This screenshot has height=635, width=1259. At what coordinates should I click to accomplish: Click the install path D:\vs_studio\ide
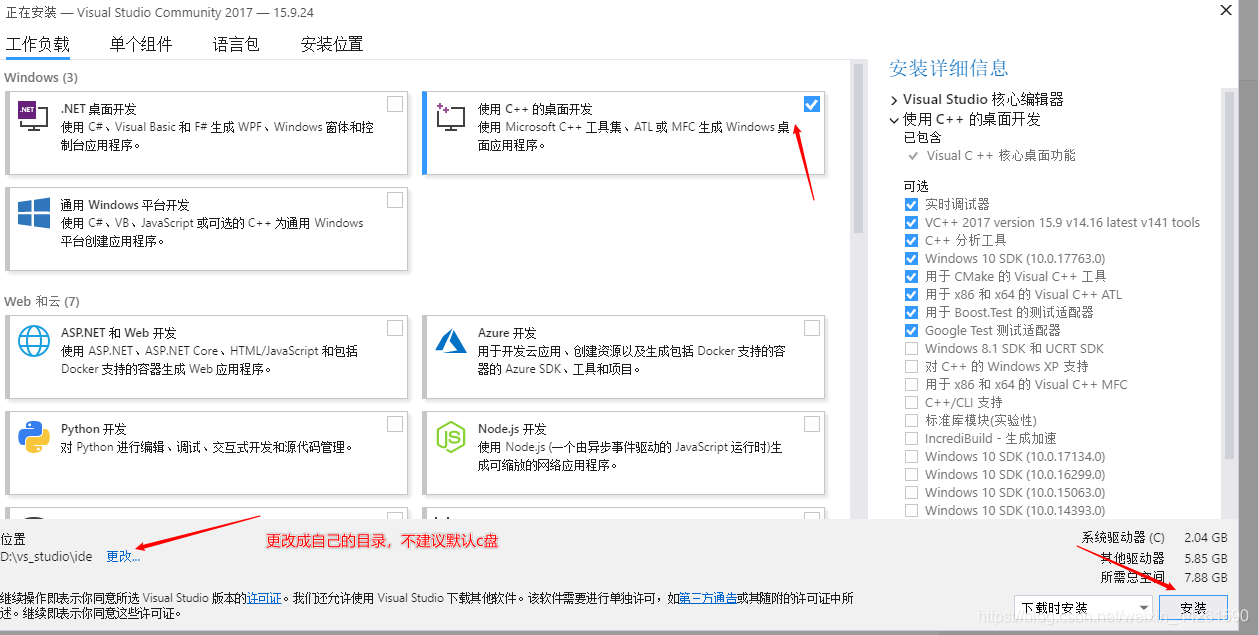(46, 556)
